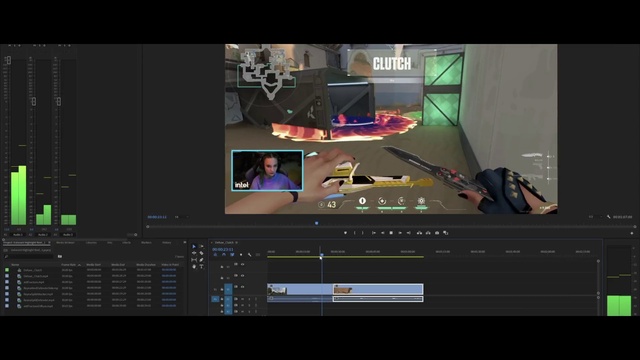
Task: Click the Frame Rate column sort arrow
Action: click(79, 264)
